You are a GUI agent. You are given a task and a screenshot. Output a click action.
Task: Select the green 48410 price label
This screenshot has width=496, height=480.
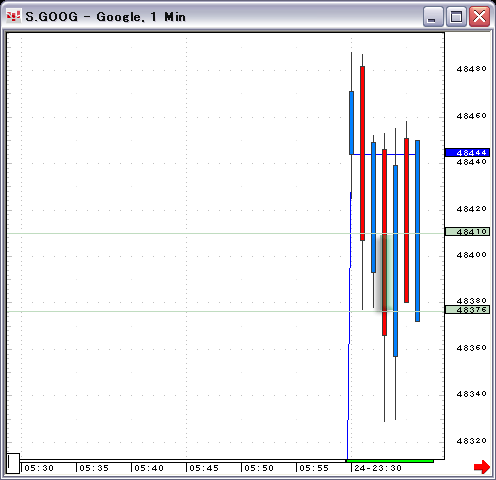467,232
